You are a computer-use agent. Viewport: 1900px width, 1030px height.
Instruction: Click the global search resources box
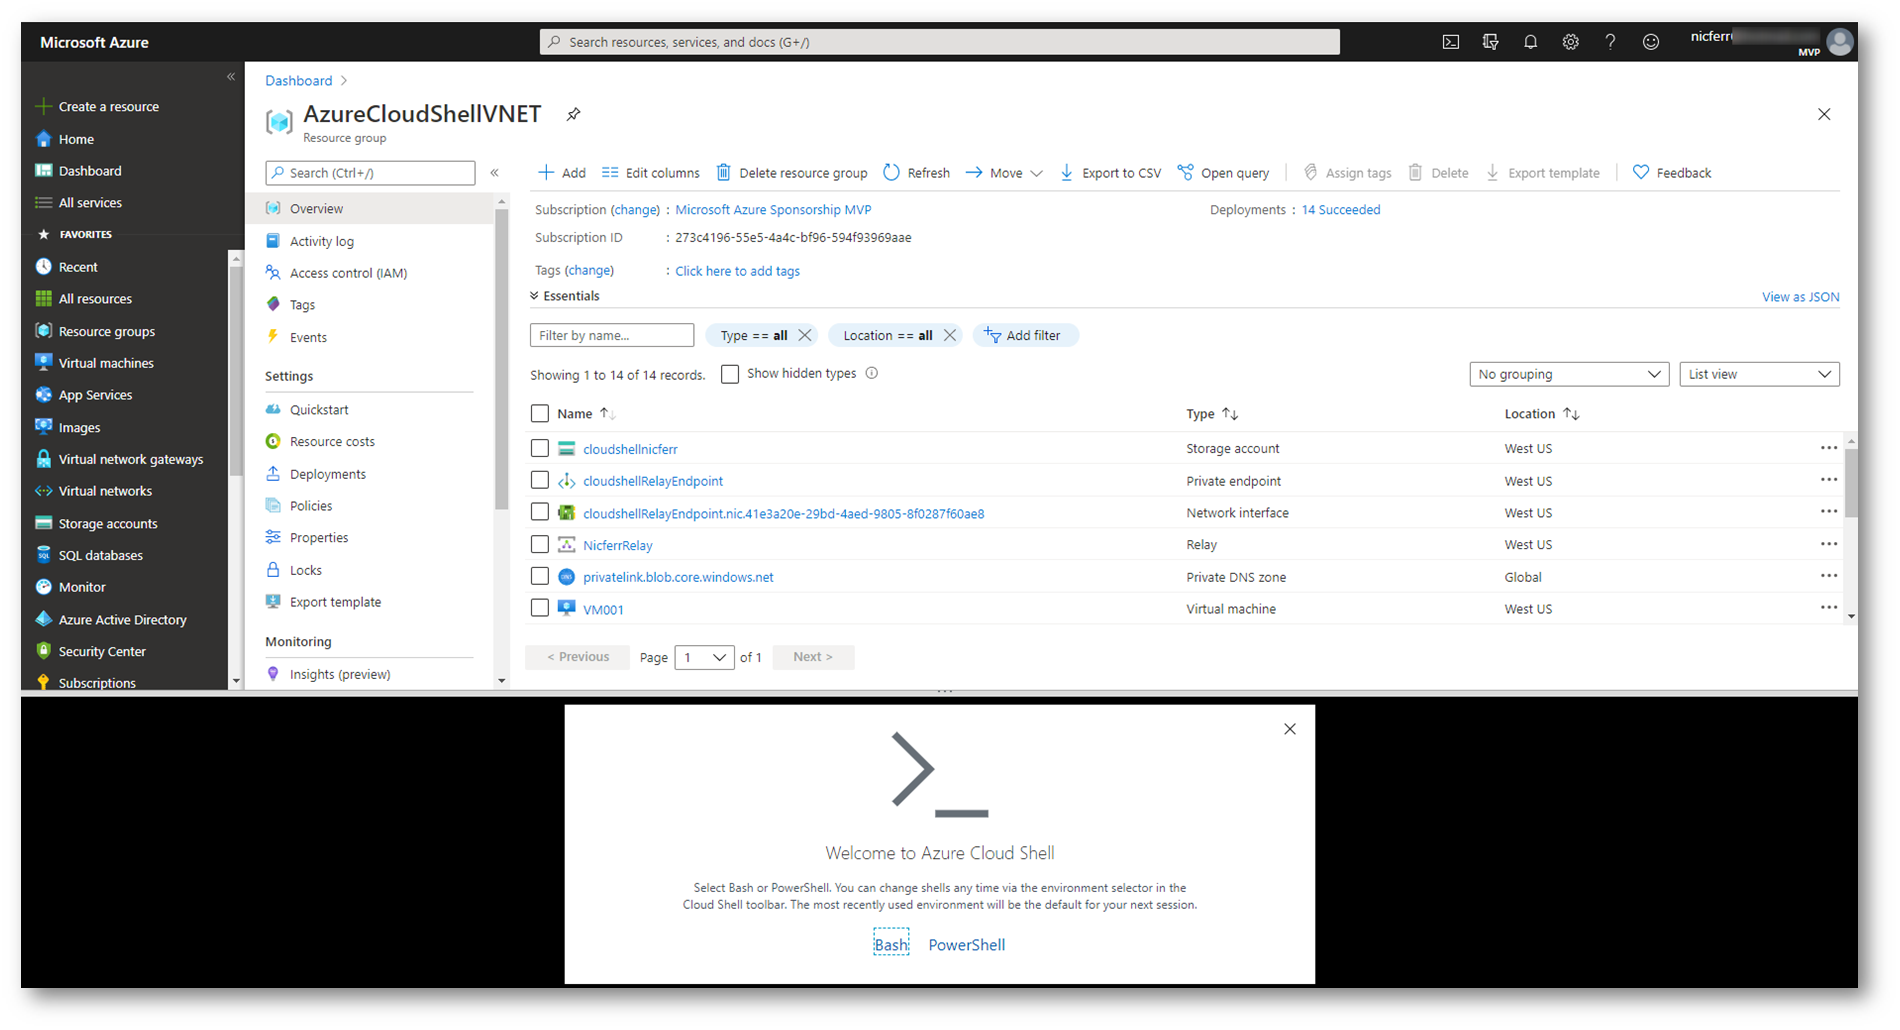940,42
